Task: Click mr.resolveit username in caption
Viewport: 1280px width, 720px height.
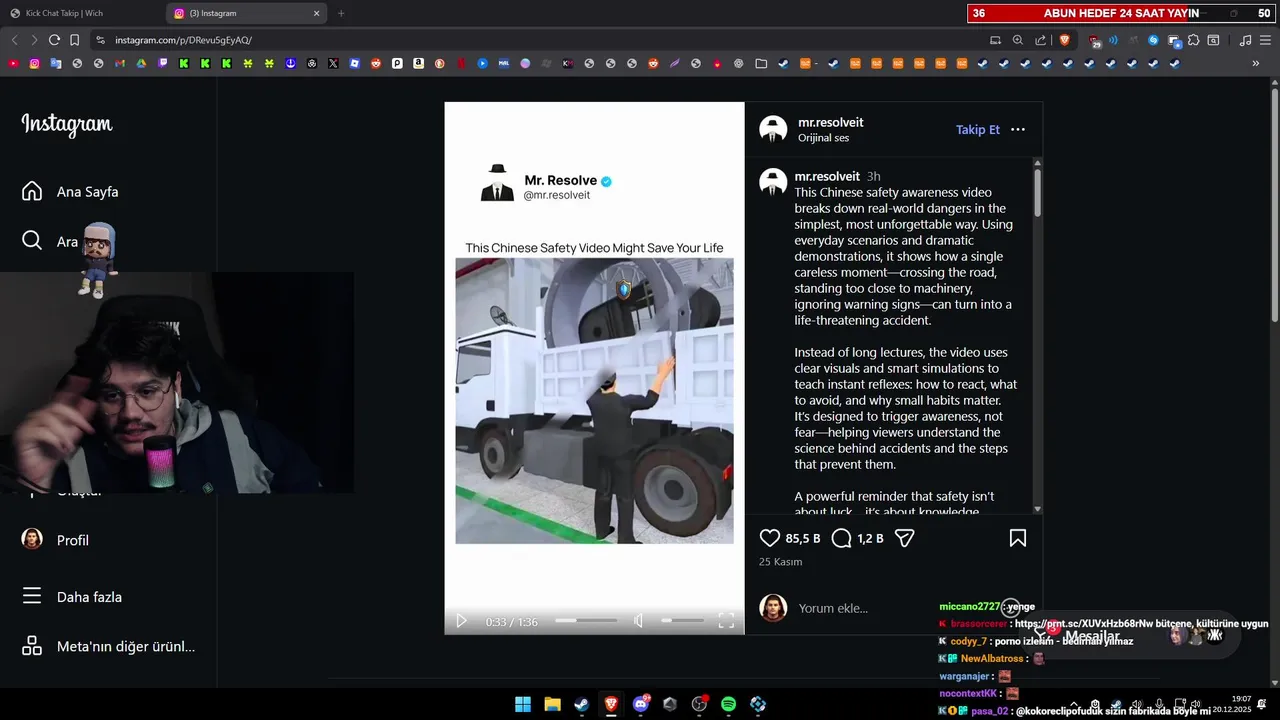Action: click(827, 176)
